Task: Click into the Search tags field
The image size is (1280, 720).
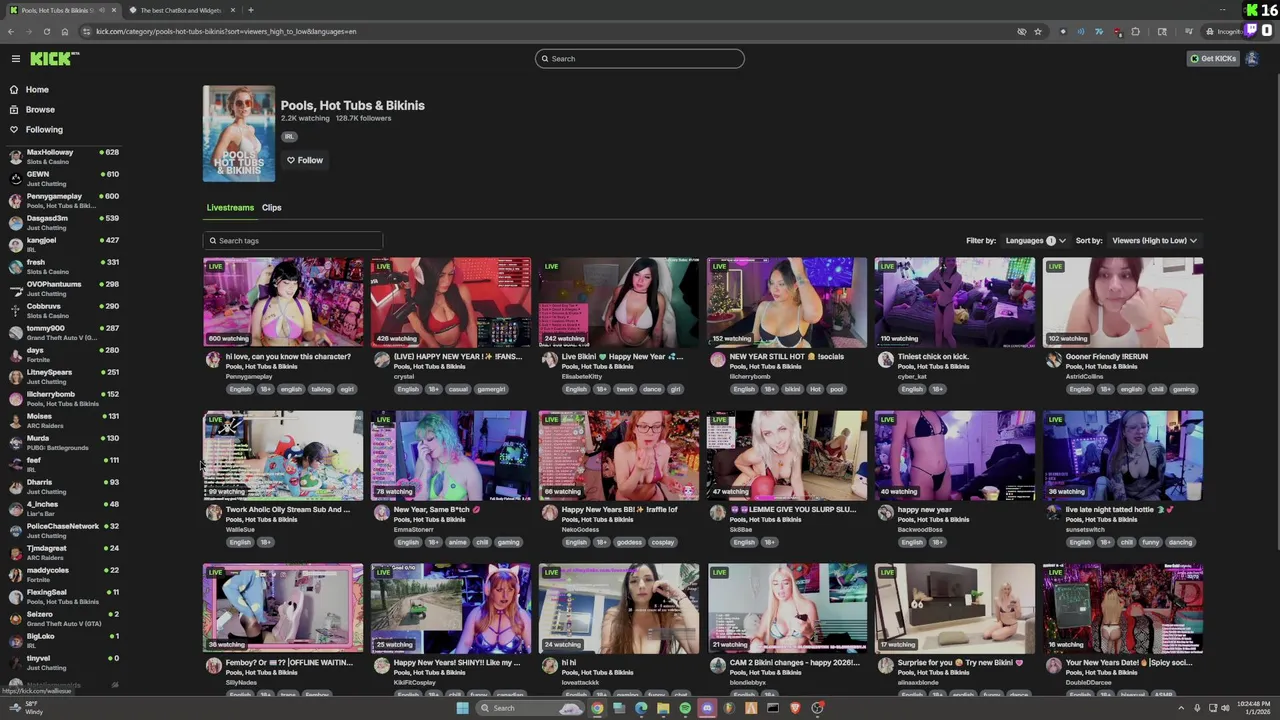Action: click(293, 241)
